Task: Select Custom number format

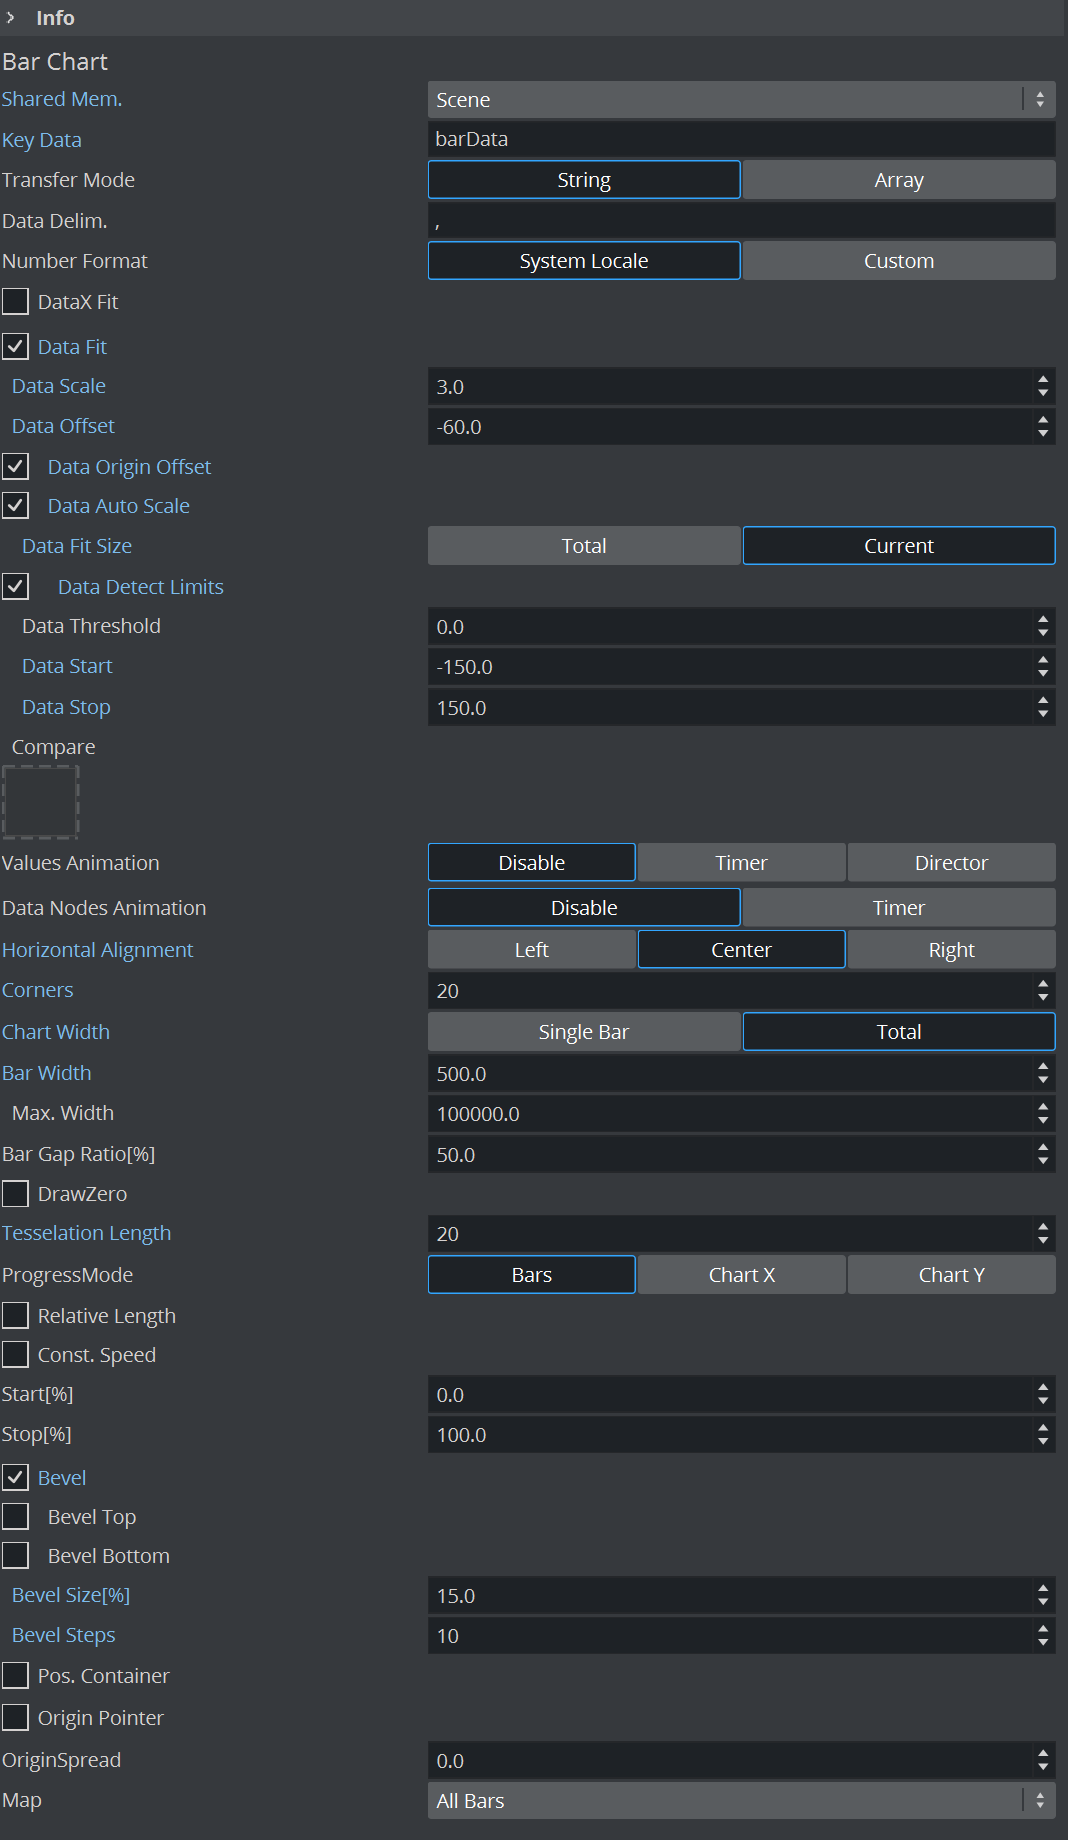Action: pyautogui.click(x=898, y=261)
